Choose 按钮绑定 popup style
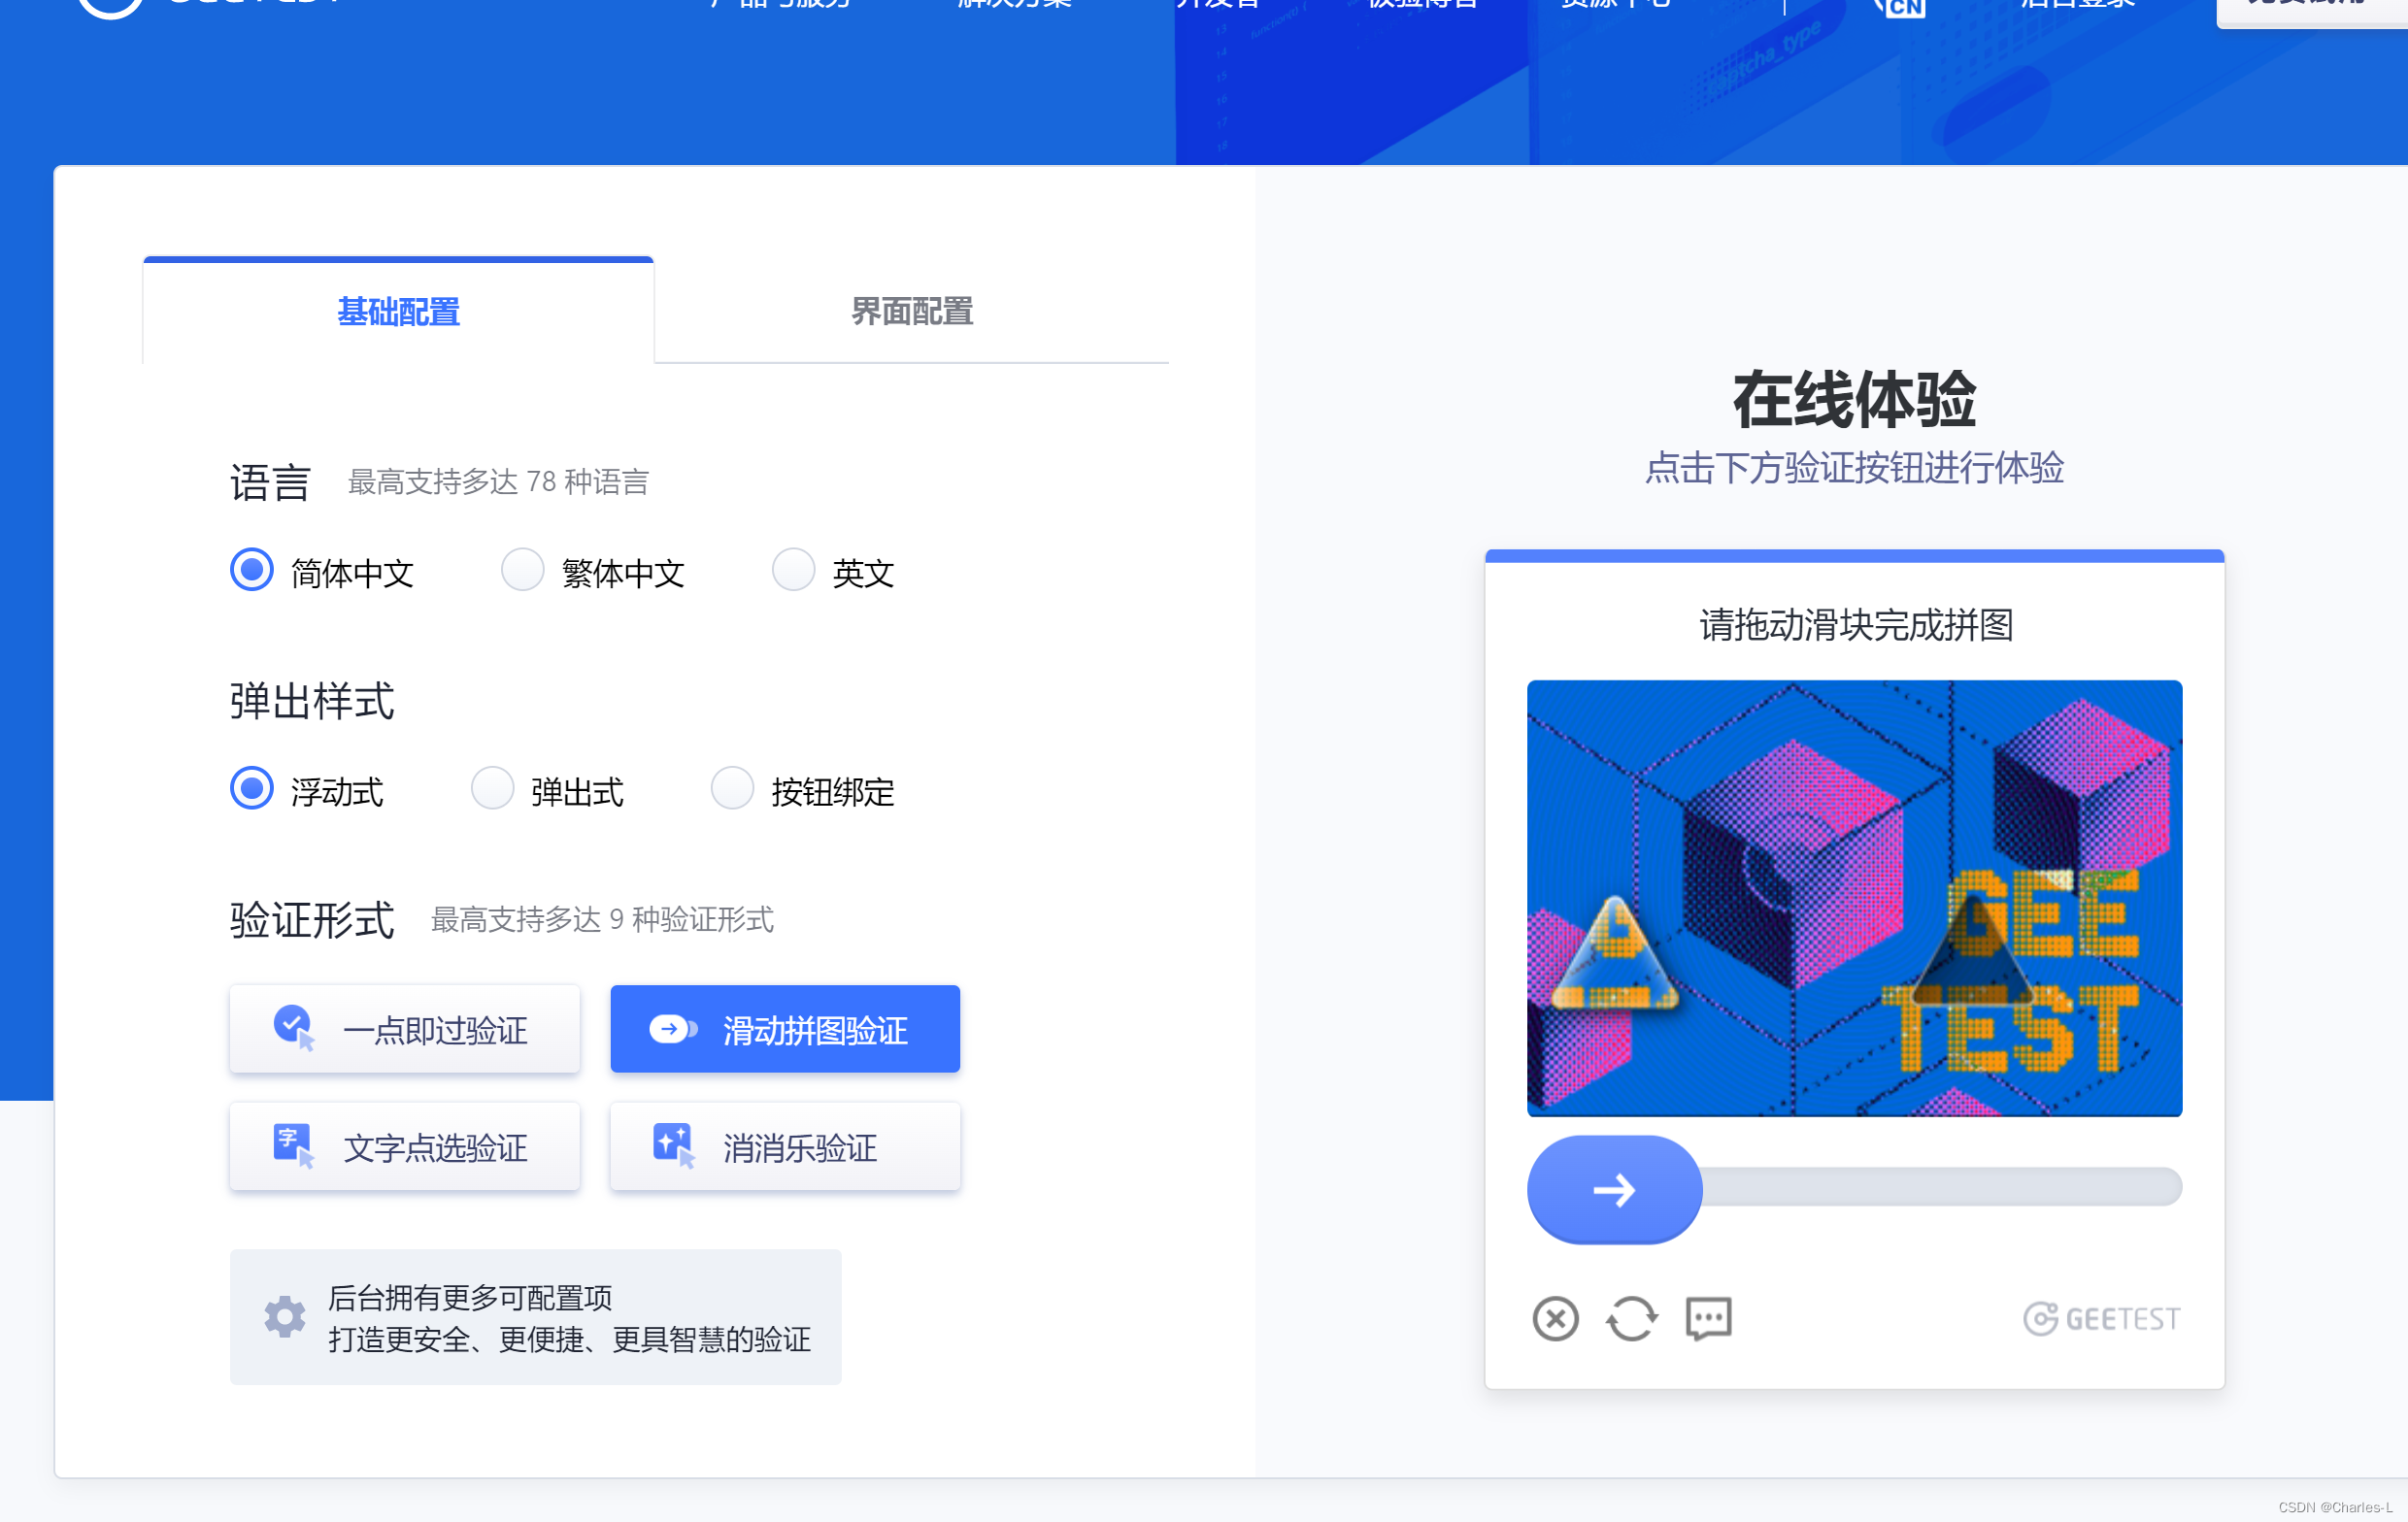 732,789
